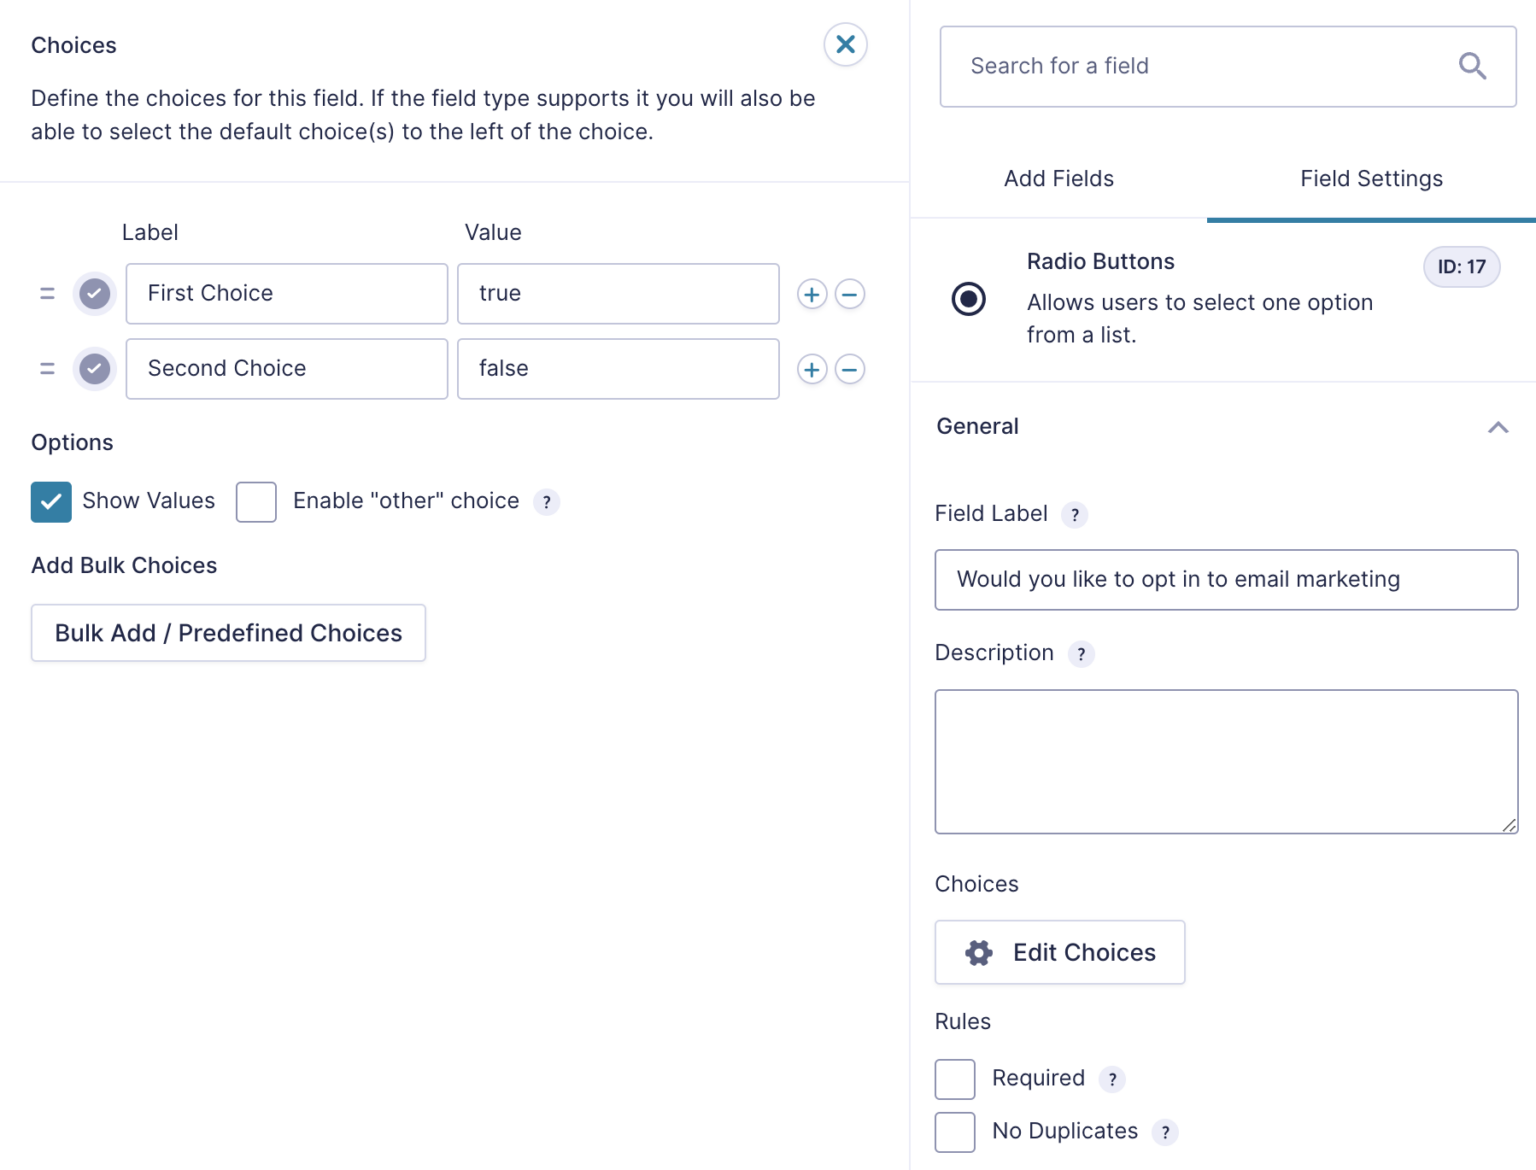Click the gear icon on Edit Choices

click(x=978, y=952)
